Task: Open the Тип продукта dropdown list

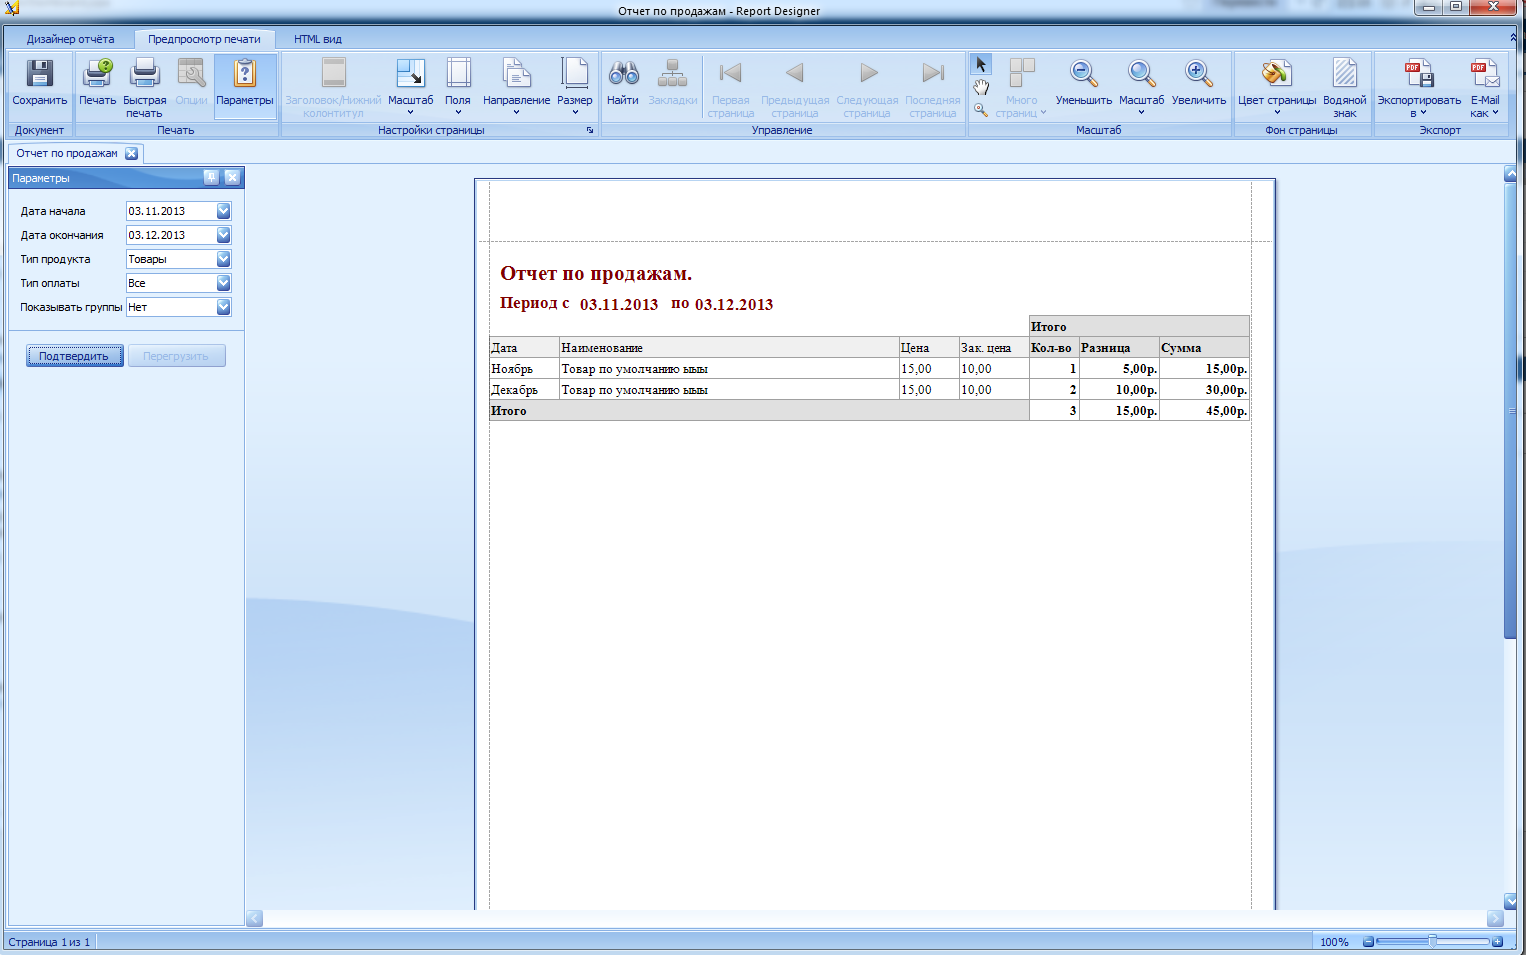Action: [223, 259]
